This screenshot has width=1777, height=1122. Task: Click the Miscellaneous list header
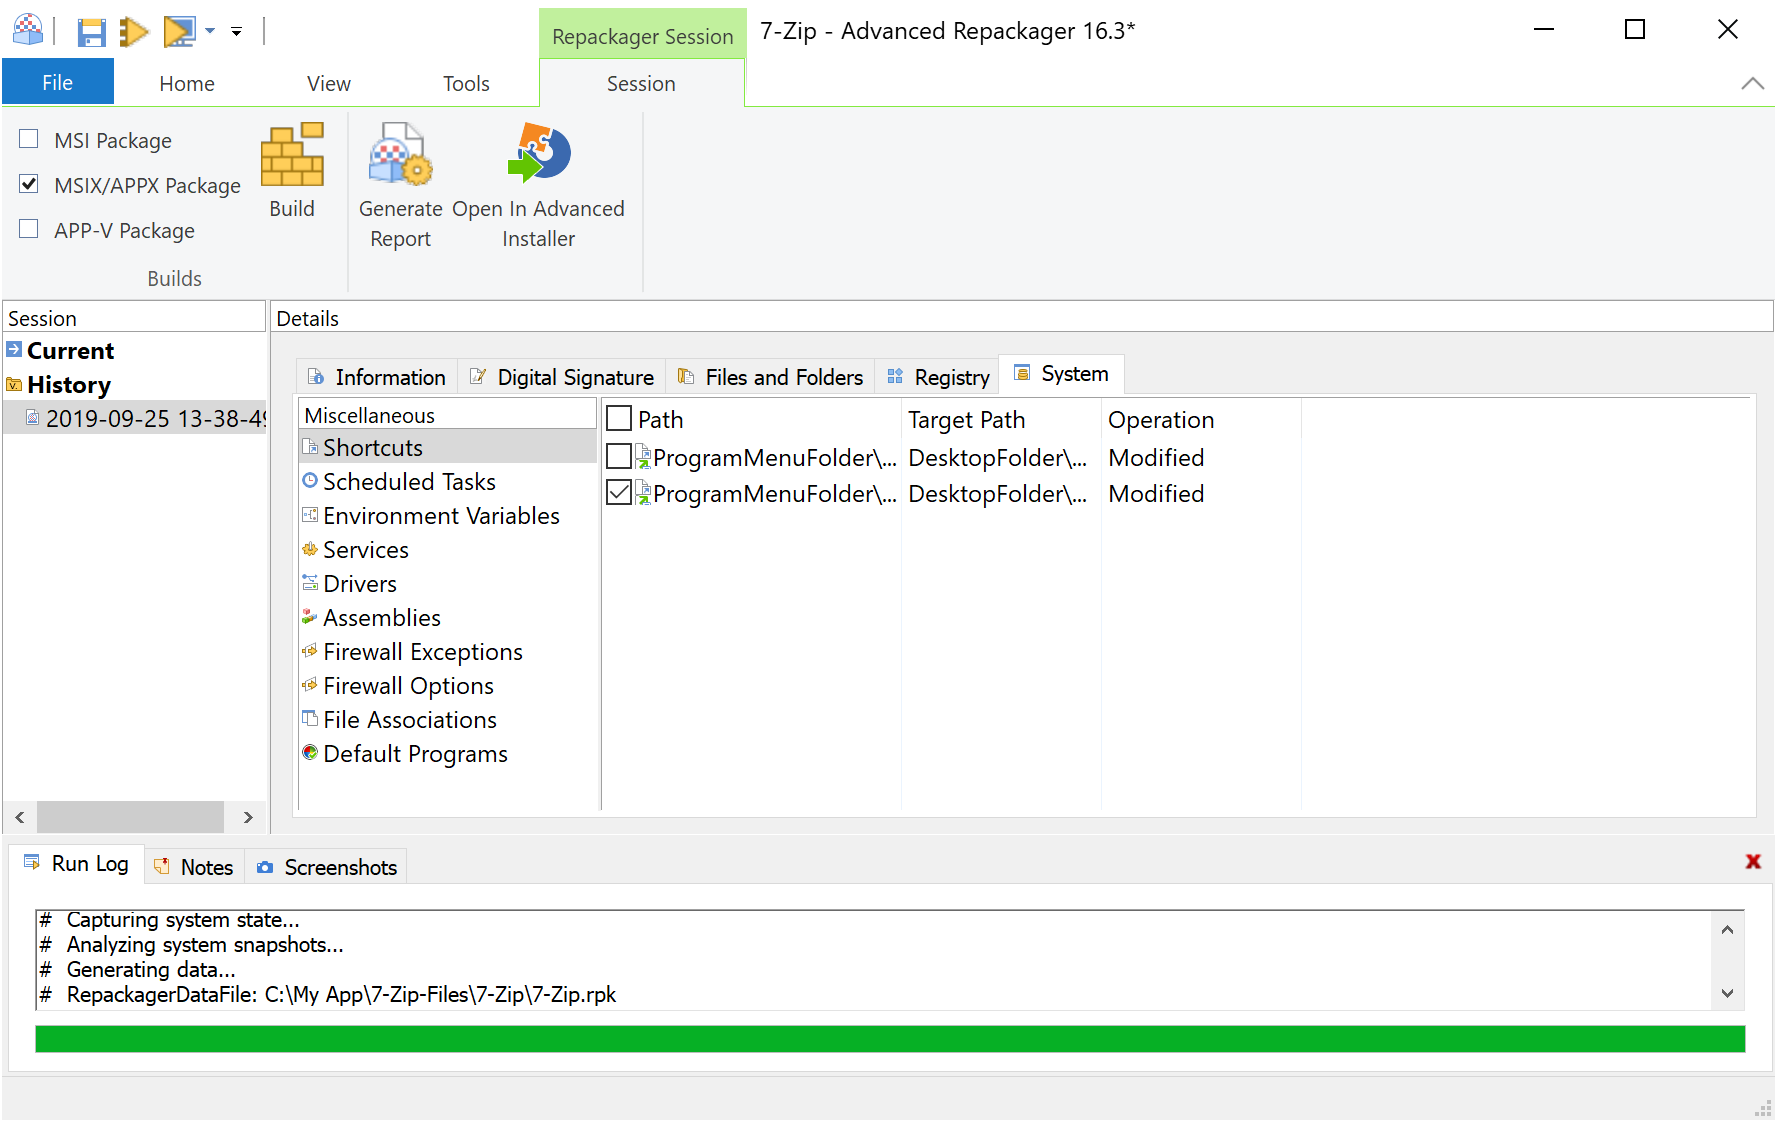coord(448,415)
